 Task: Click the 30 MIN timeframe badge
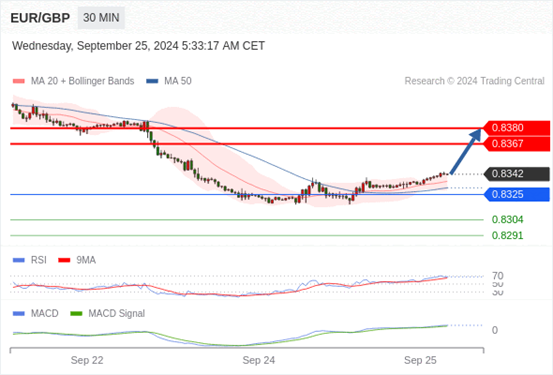tap(101, 18)
